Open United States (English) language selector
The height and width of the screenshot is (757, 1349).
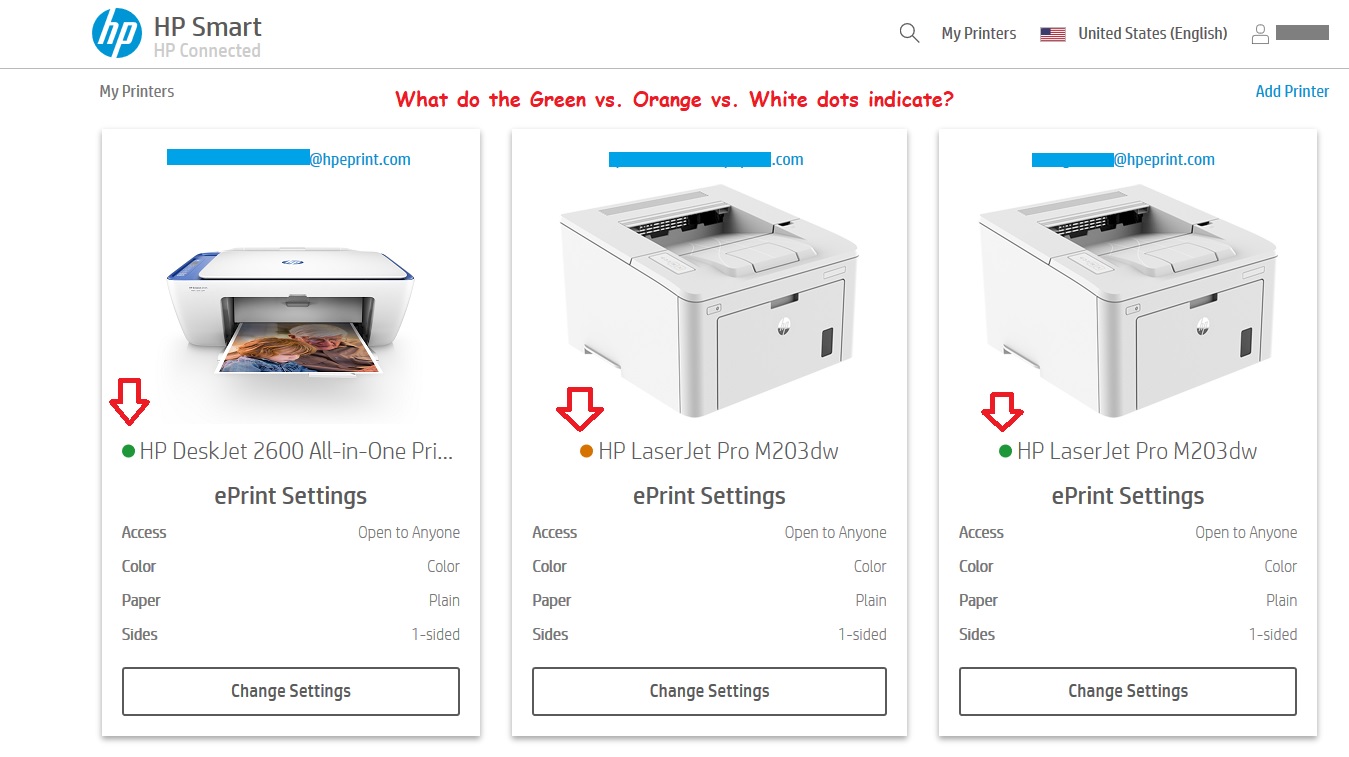1153,33
